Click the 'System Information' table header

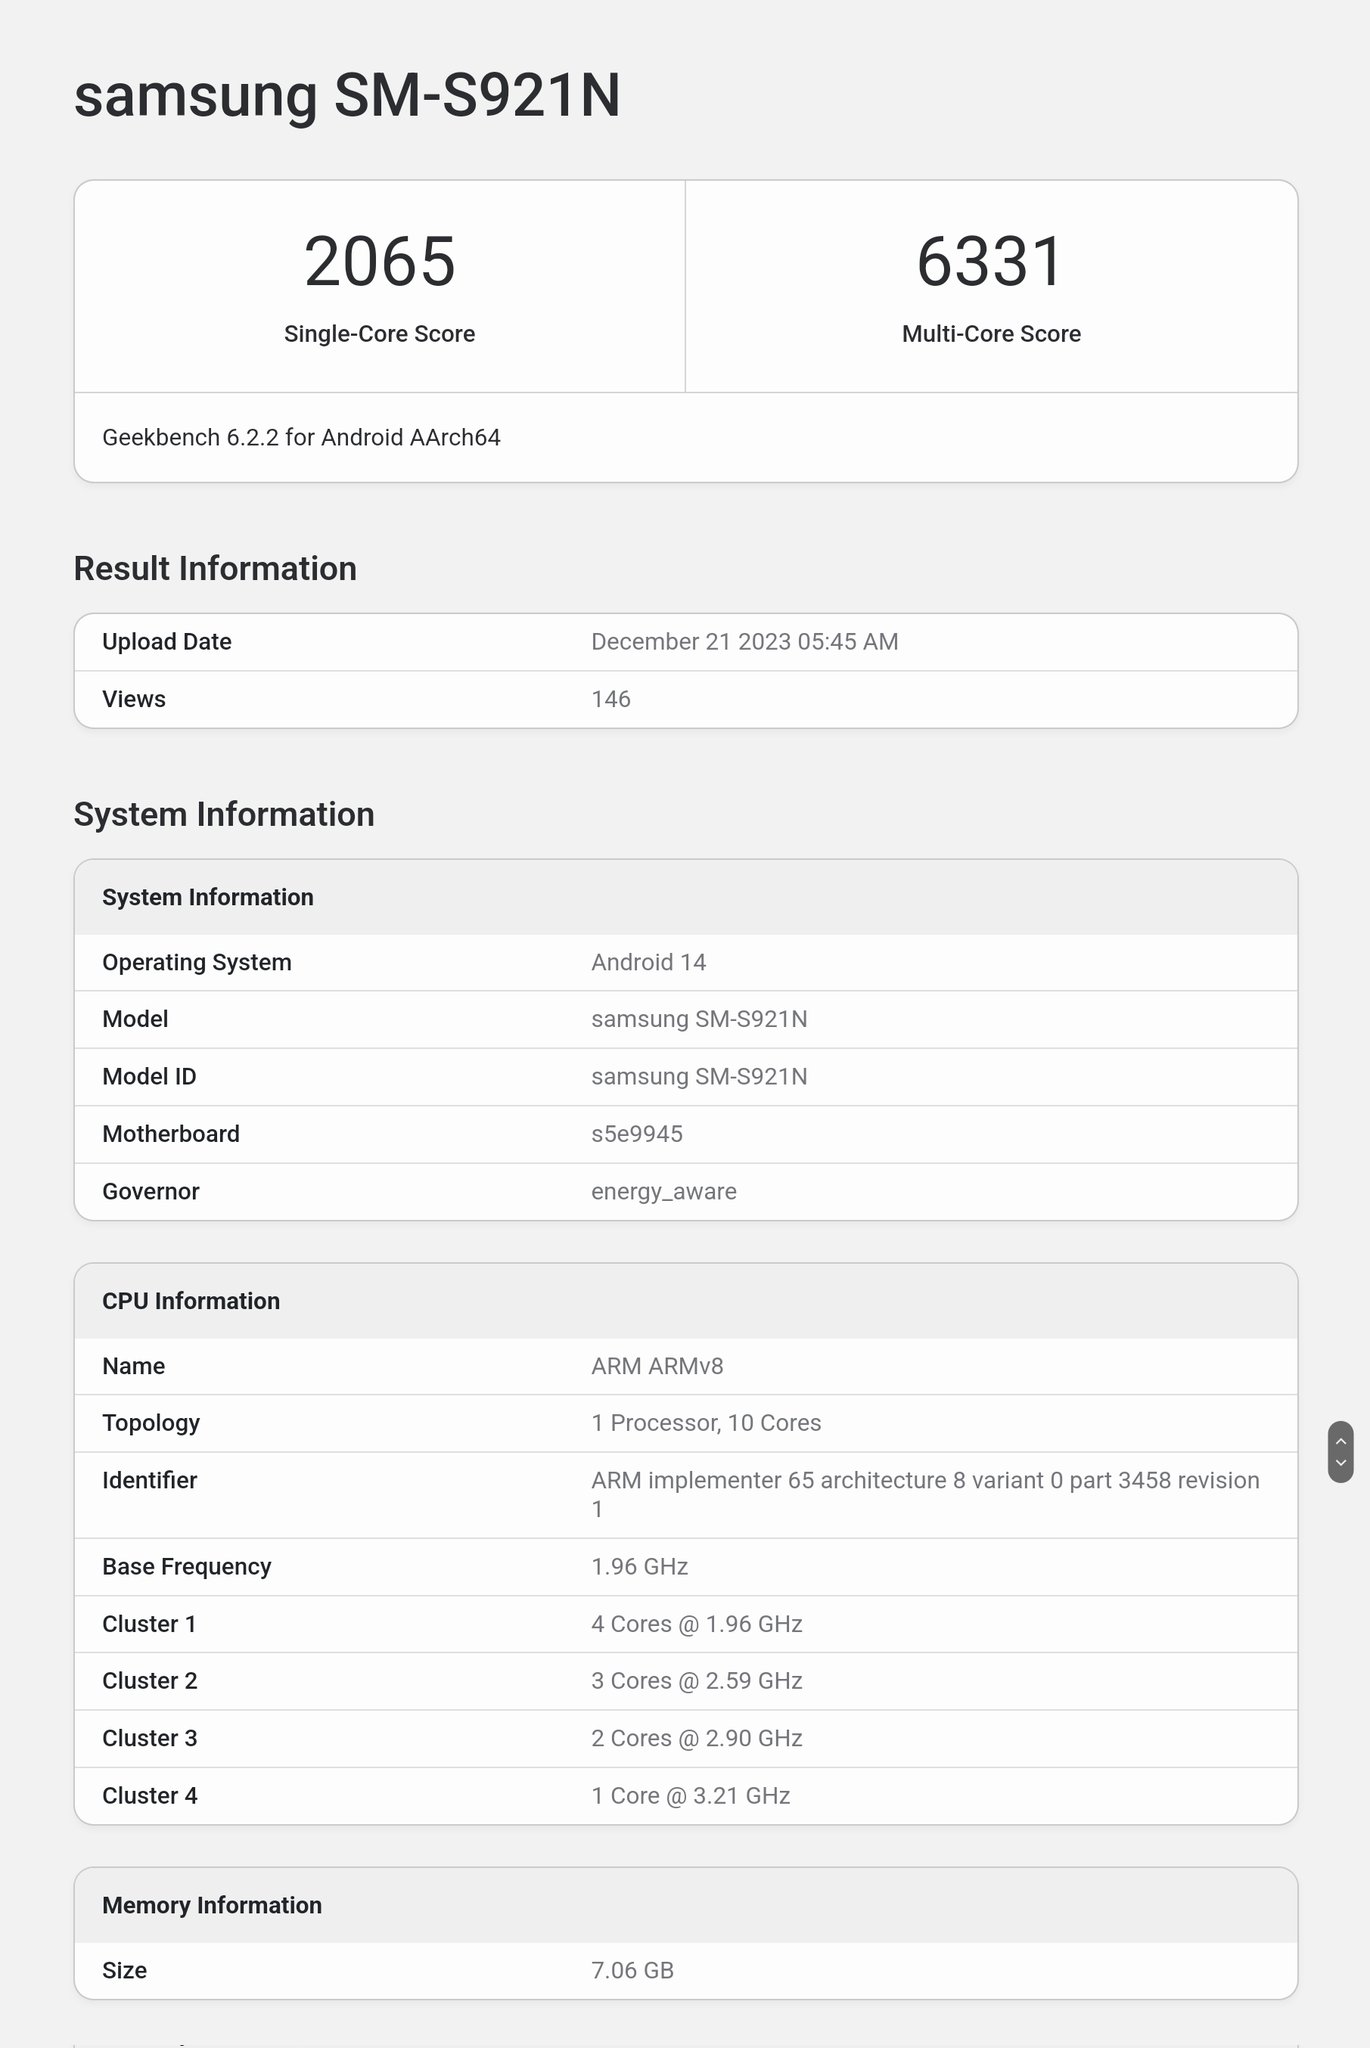pyautogui.click(x=208, y=897)
